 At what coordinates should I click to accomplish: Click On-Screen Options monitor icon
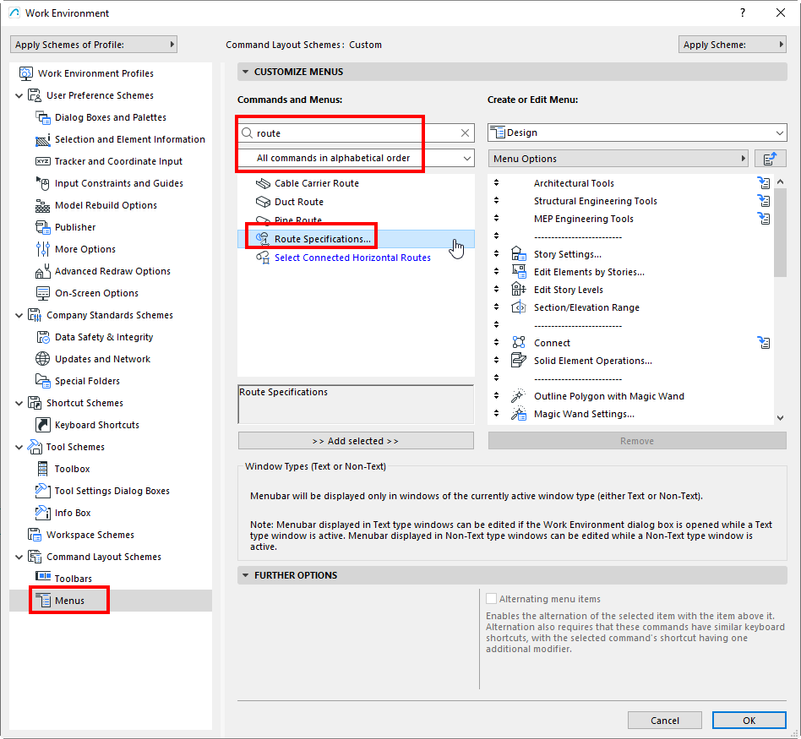tap(42, 293)
